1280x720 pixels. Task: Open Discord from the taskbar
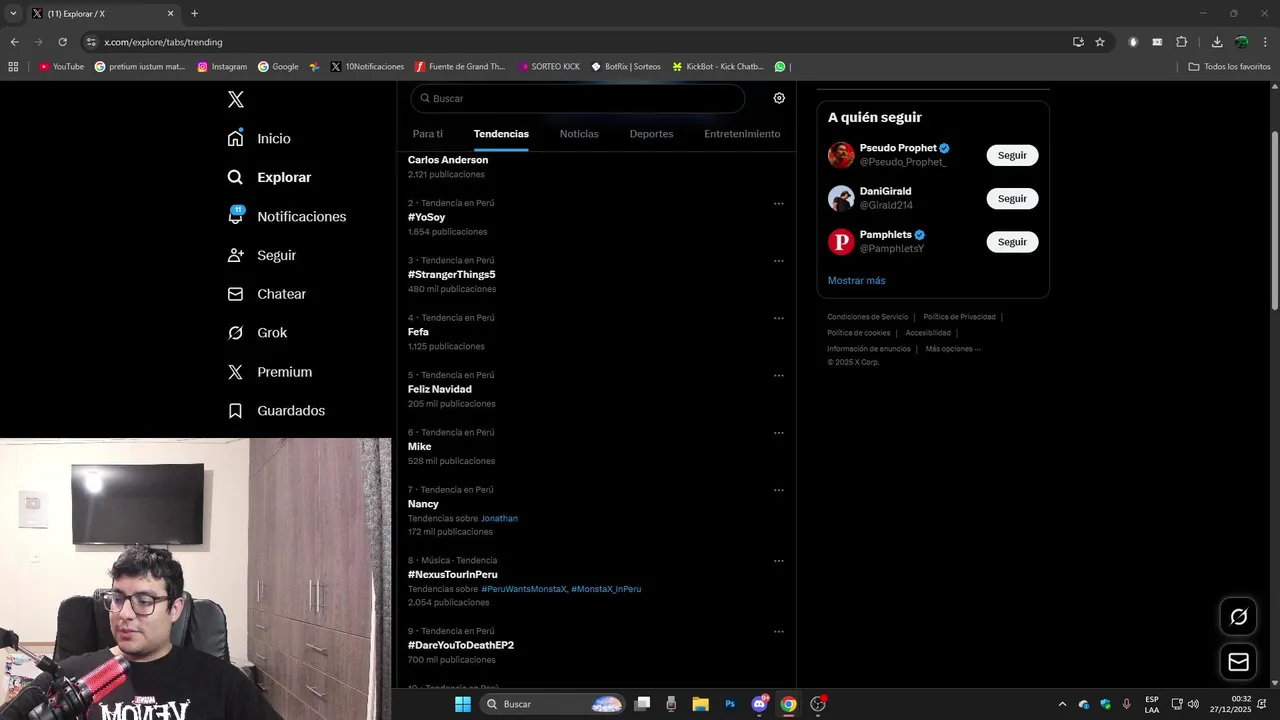click(x=759, y=704)
